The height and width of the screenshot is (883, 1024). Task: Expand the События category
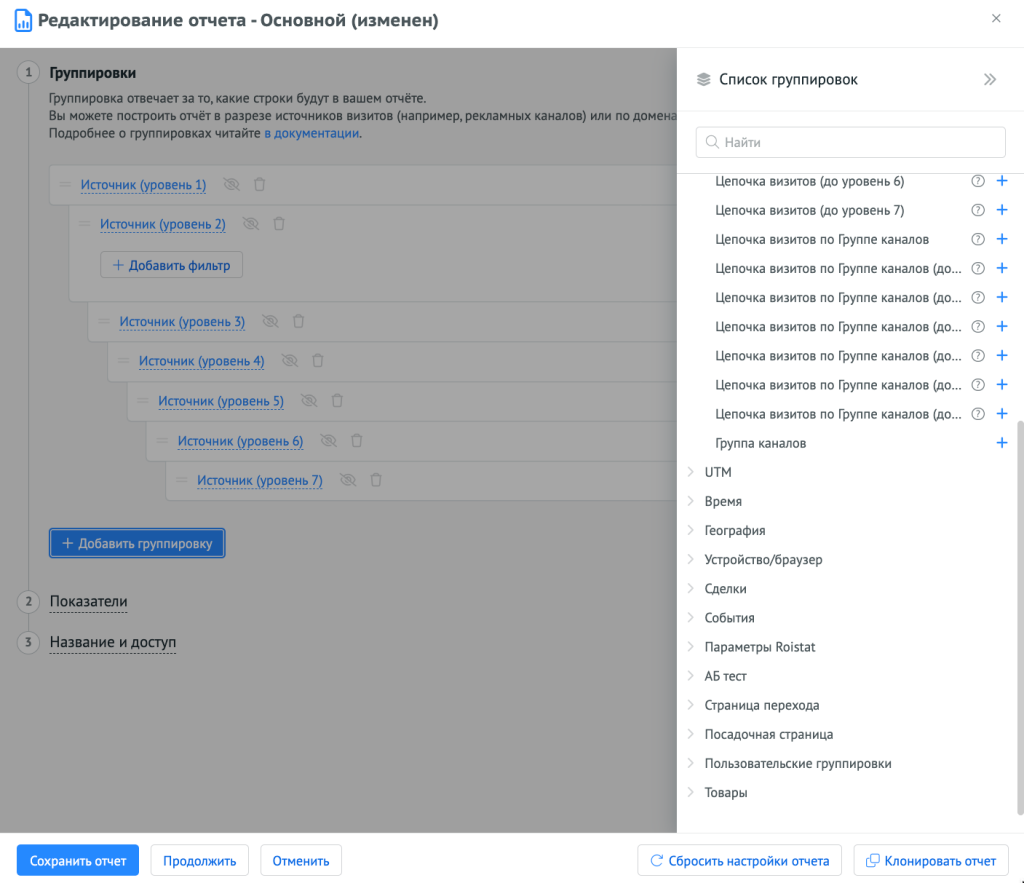click(690, 617)
